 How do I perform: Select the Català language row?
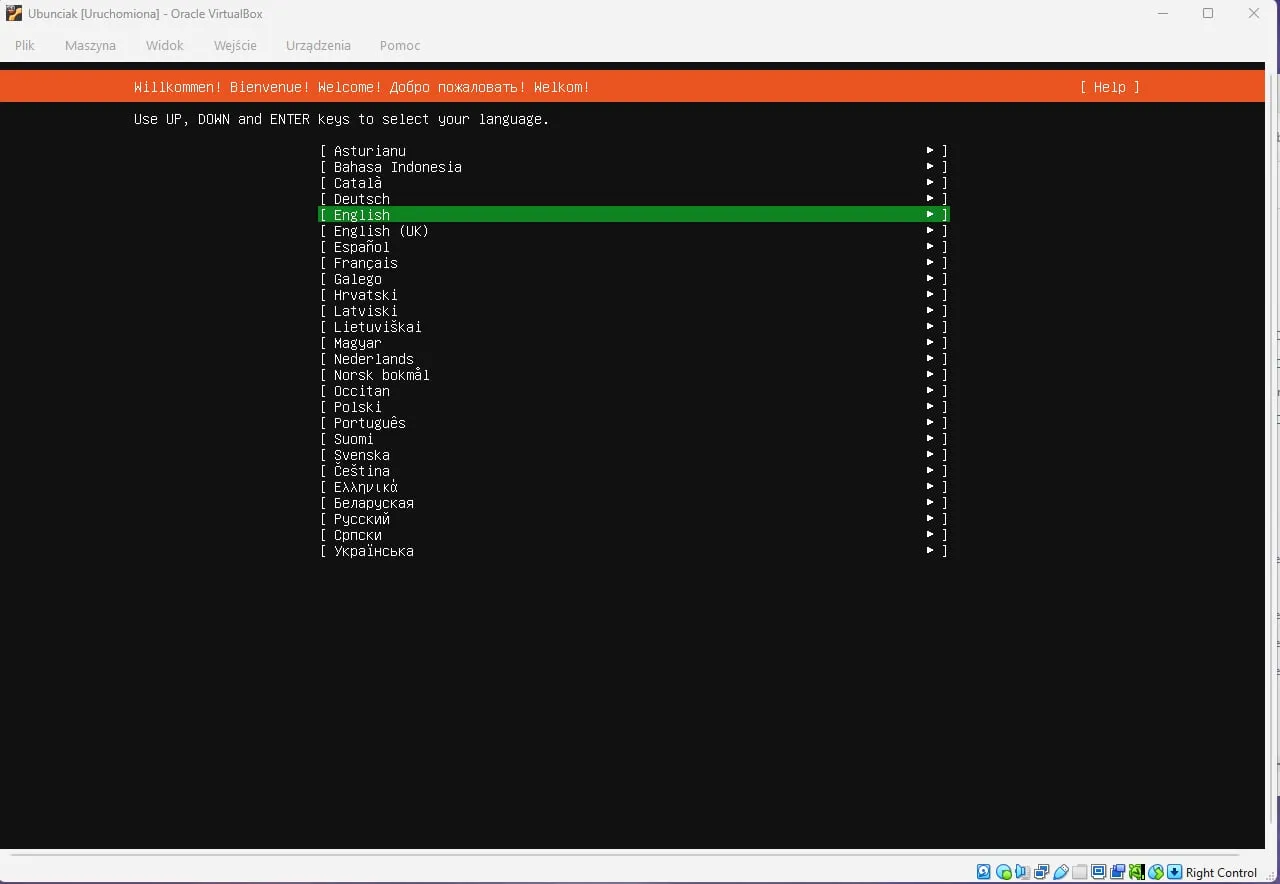[x=633, y=183]
